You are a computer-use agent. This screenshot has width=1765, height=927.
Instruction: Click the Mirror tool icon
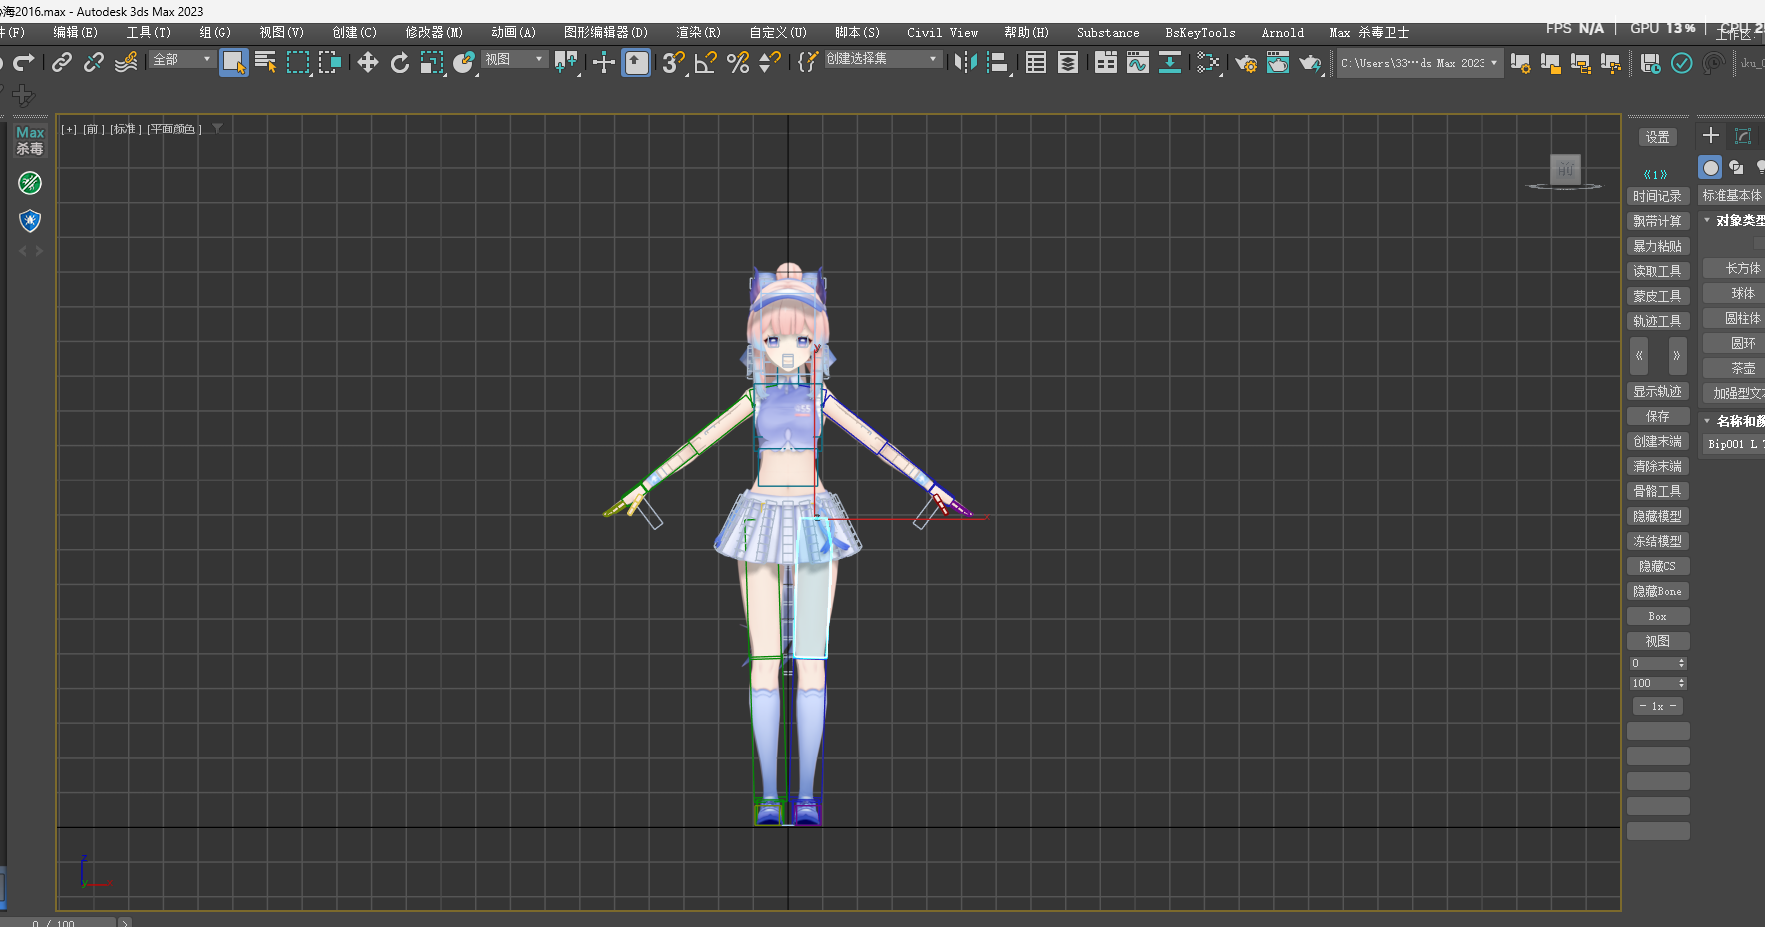tap(965, 63)
